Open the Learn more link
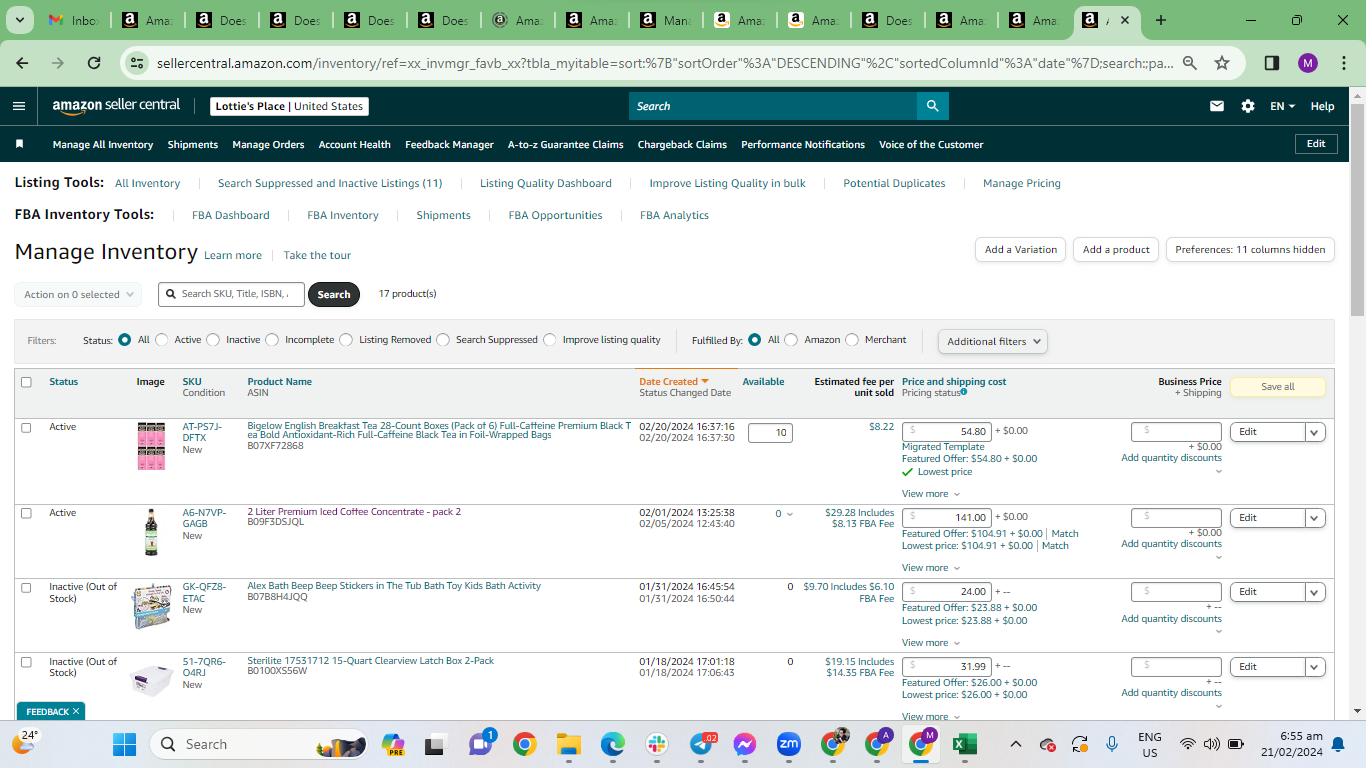The image size is (1366, 768). 233,255
